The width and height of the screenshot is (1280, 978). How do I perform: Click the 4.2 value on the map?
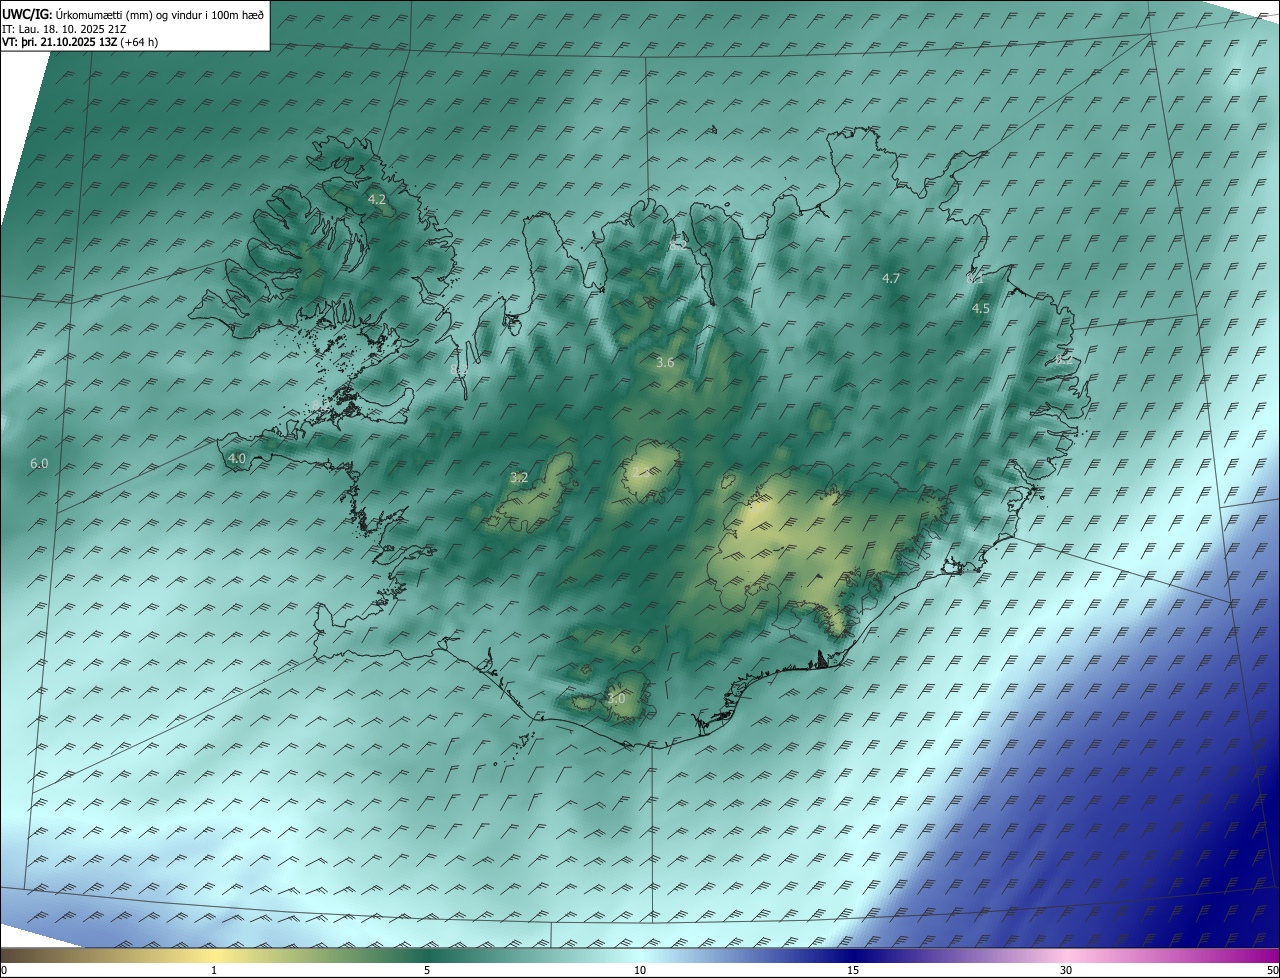(377, 200)
